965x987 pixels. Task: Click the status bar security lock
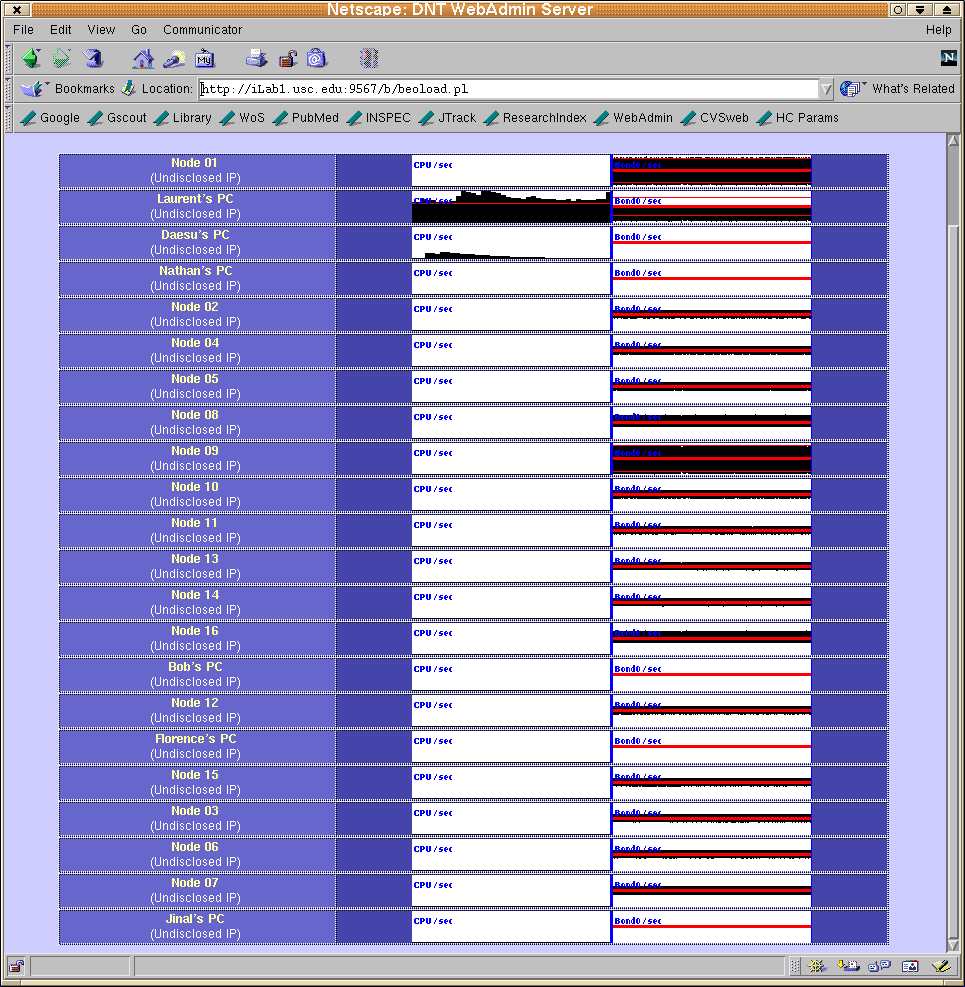(17, 966)
